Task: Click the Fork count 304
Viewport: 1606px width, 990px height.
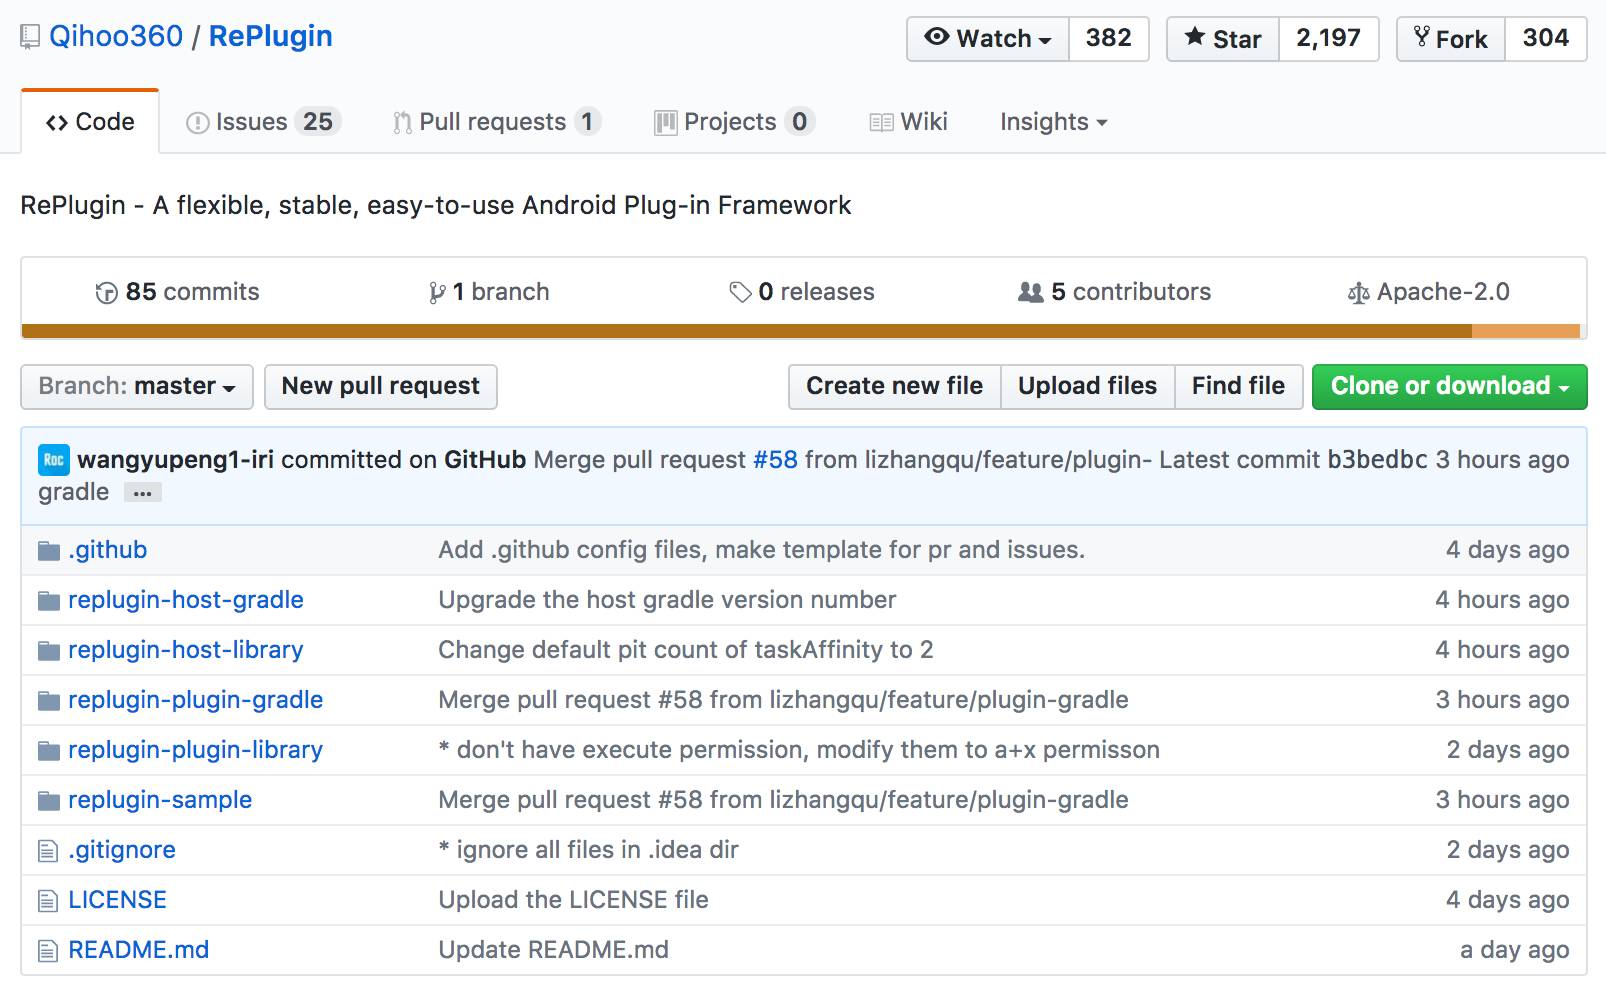Action: click(x=1545, y=39)
